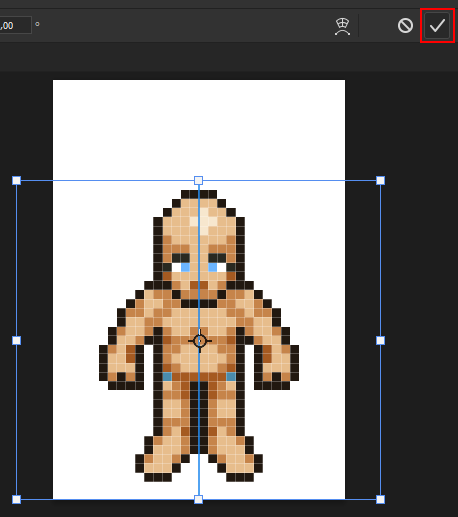The height and width of the screenshot is (517, 458).
Task: Click the bottom-center transform handle
Action: point(198,499)
